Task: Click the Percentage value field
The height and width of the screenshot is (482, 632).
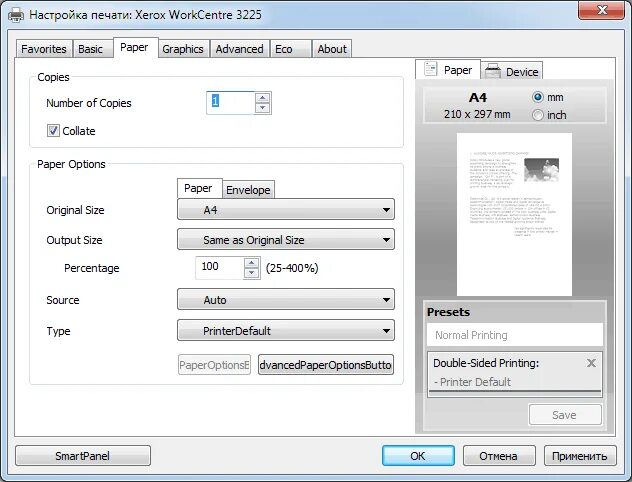Action: pos(220,268)
